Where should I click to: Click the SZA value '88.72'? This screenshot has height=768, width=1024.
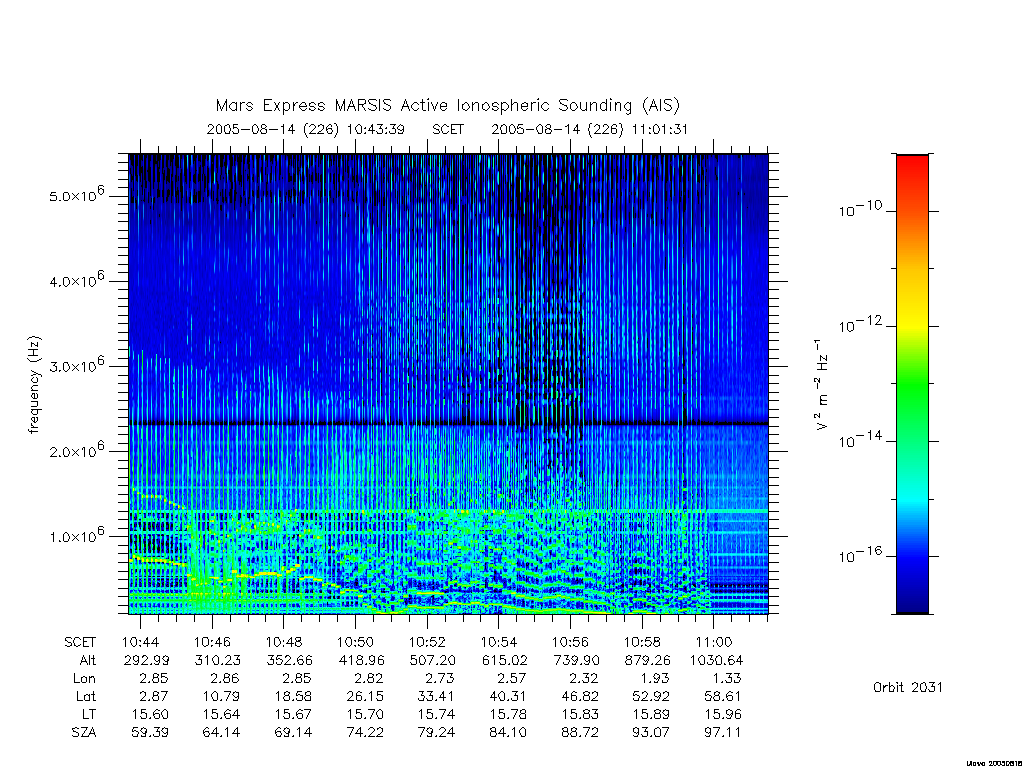click(x=580, y=733)
